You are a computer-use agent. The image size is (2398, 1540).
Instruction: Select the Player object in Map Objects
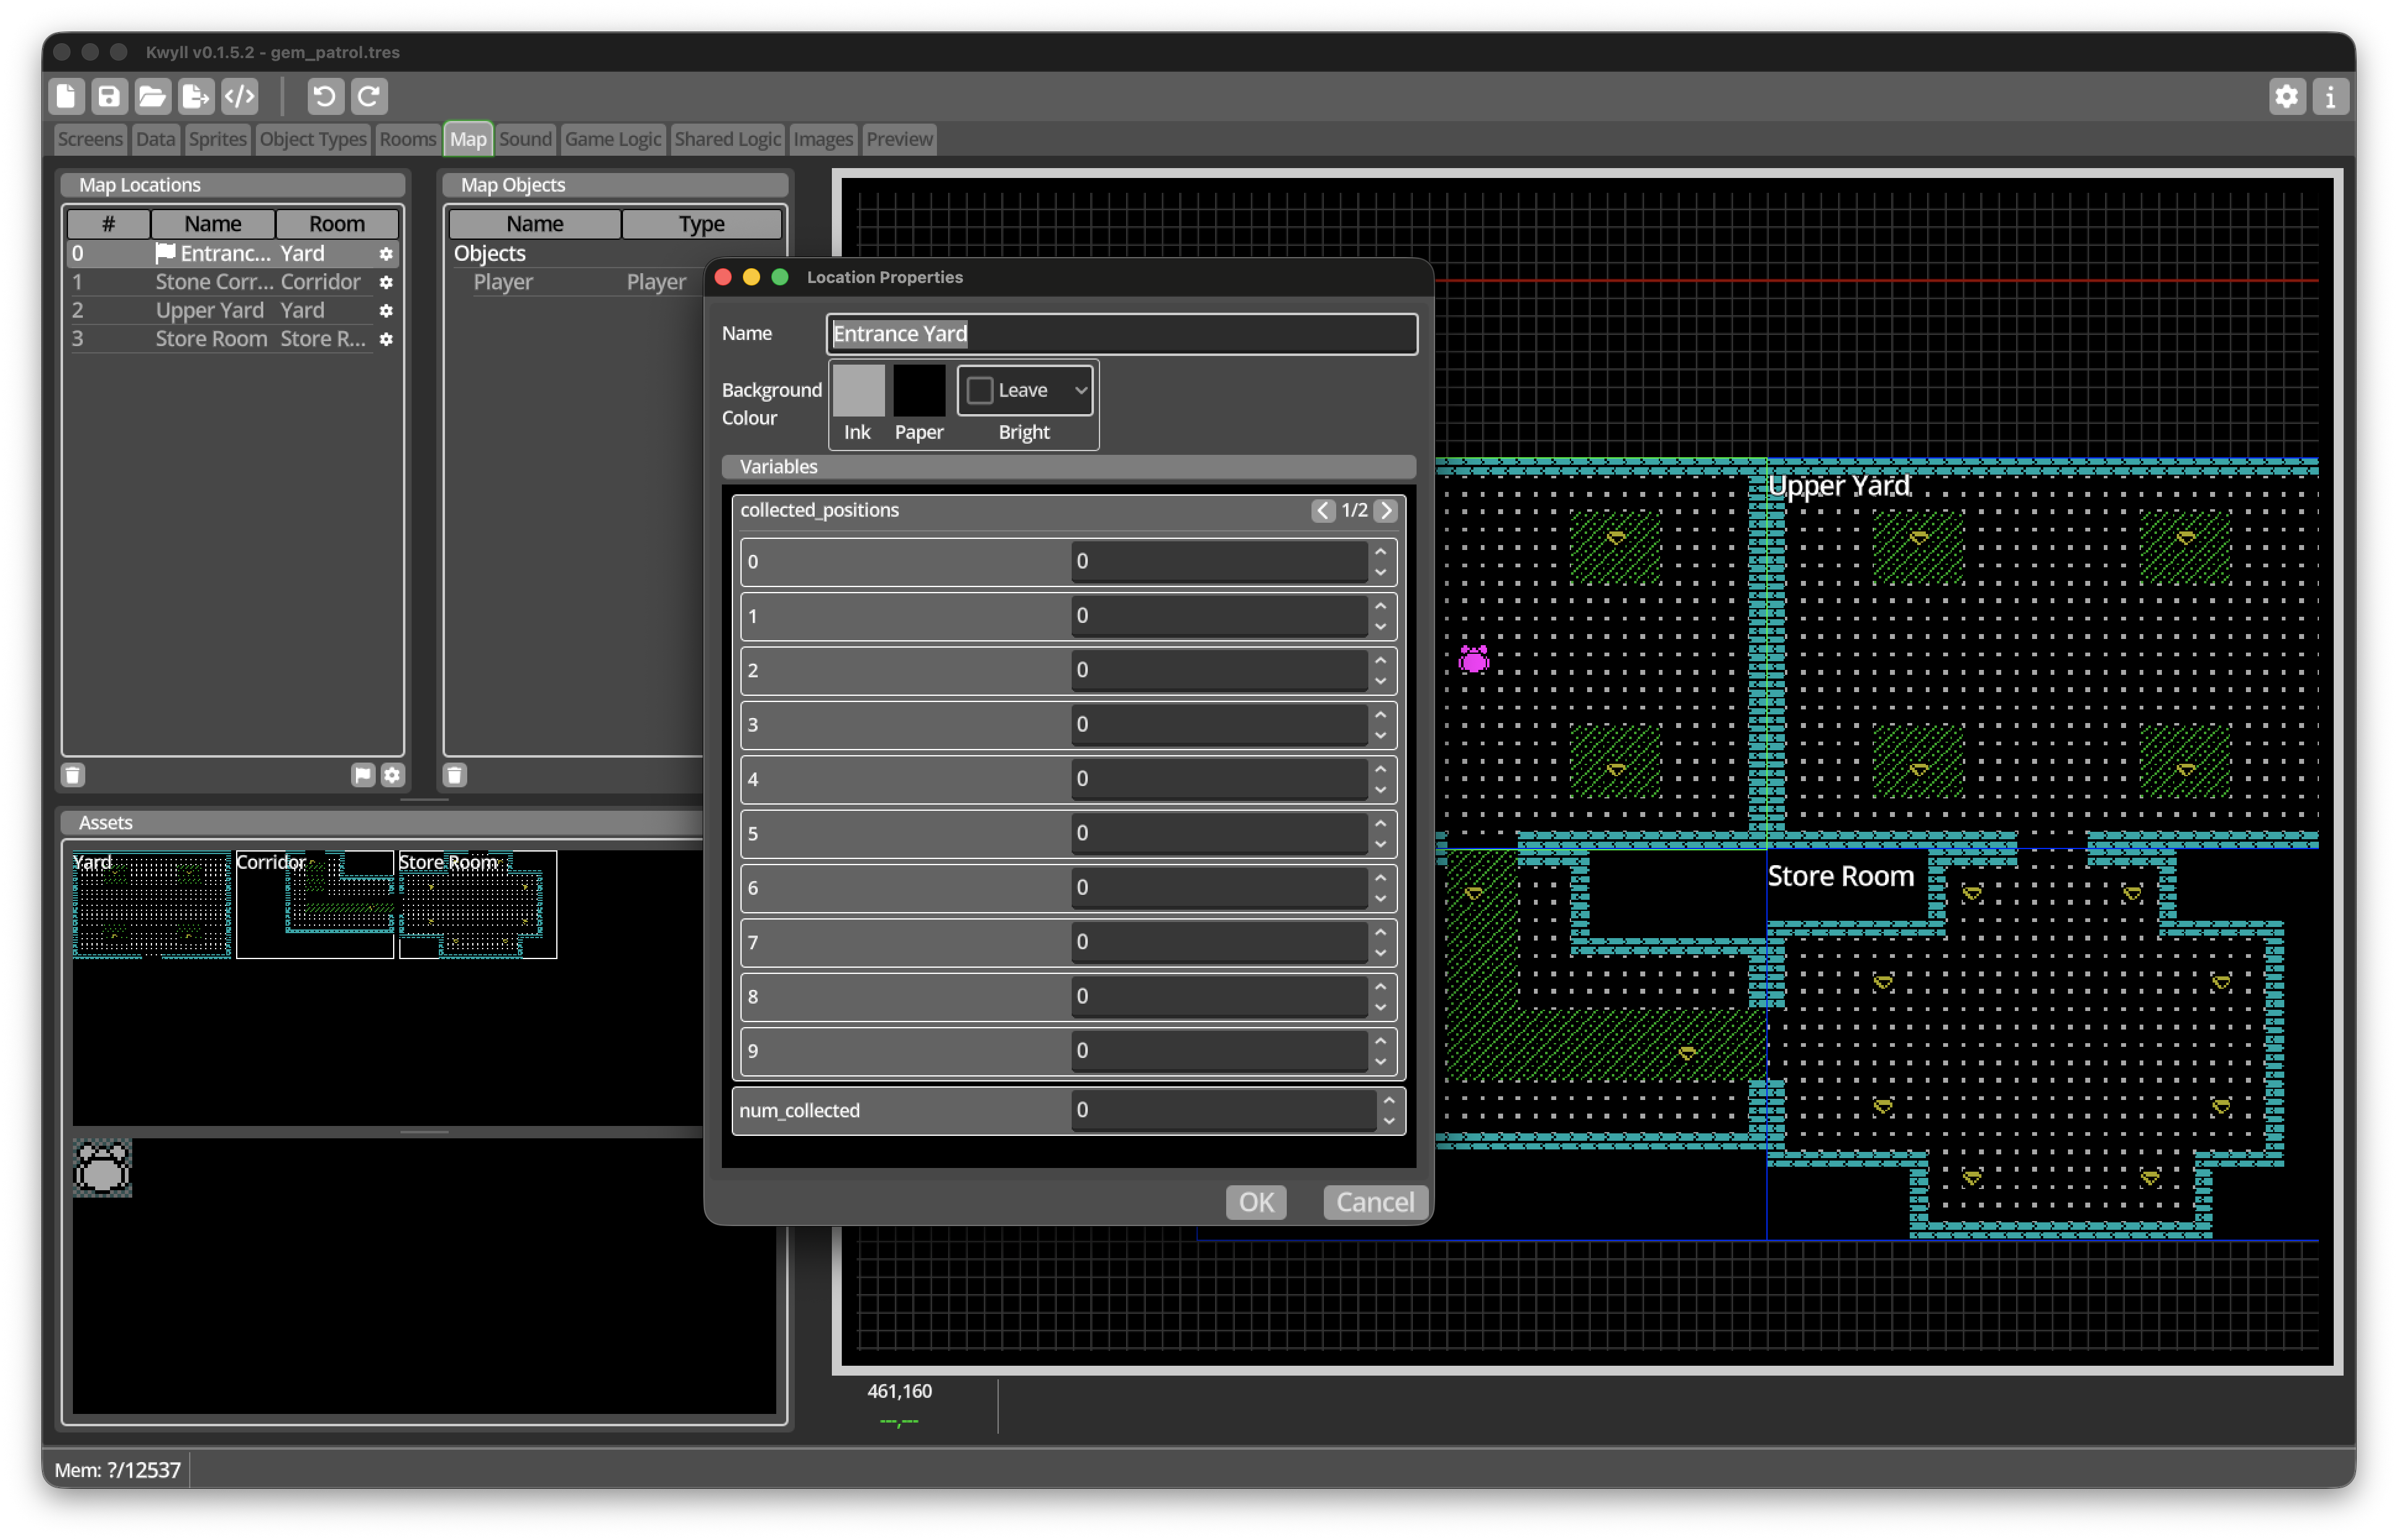575,282
